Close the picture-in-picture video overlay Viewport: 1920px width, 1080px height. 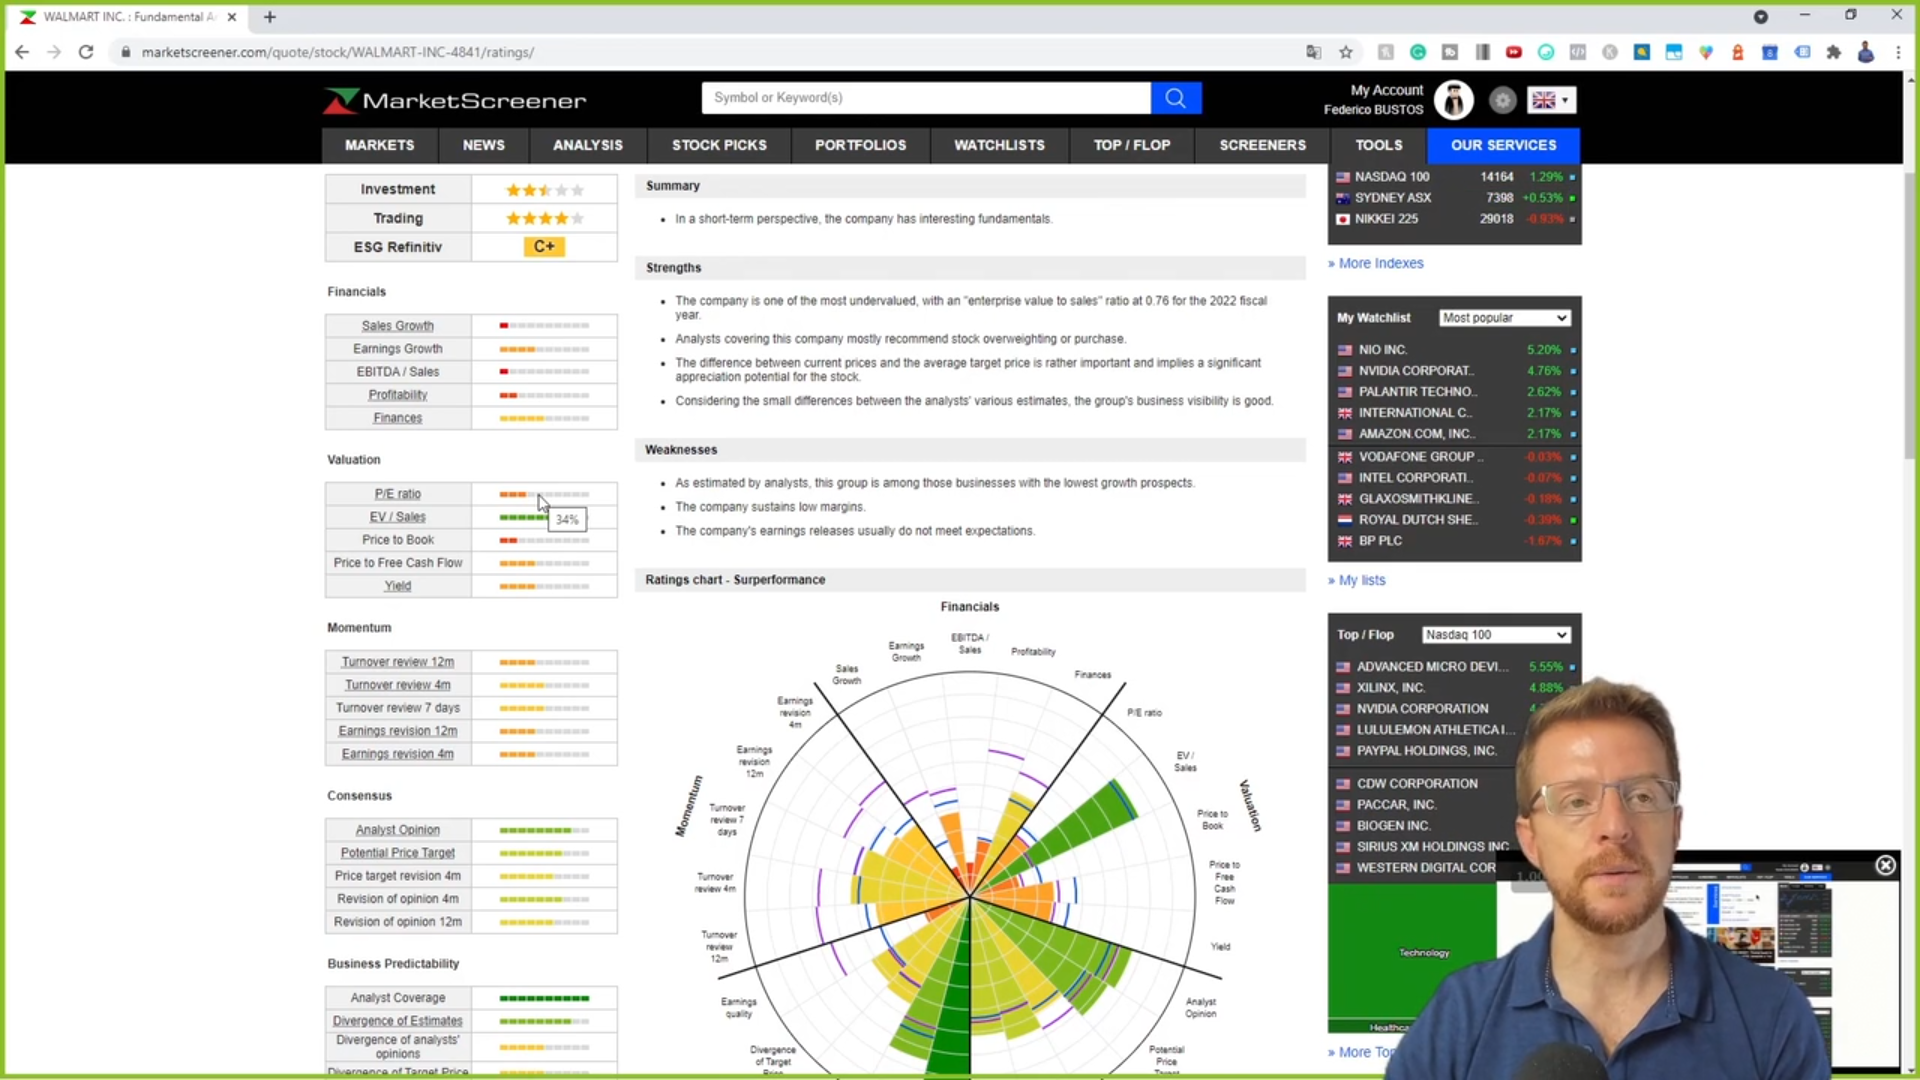click(1885, 865)
